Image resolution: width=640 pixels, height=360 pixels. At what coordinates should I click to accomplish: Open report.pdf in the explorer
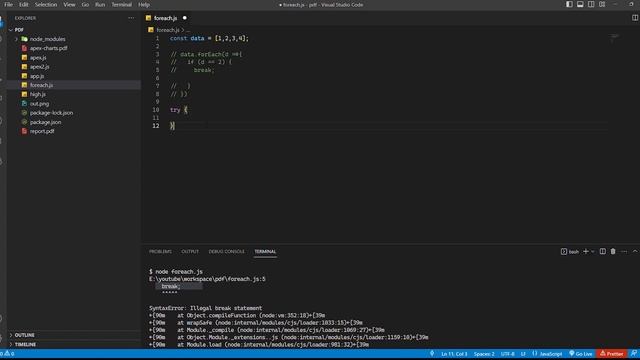coord(42,131)
